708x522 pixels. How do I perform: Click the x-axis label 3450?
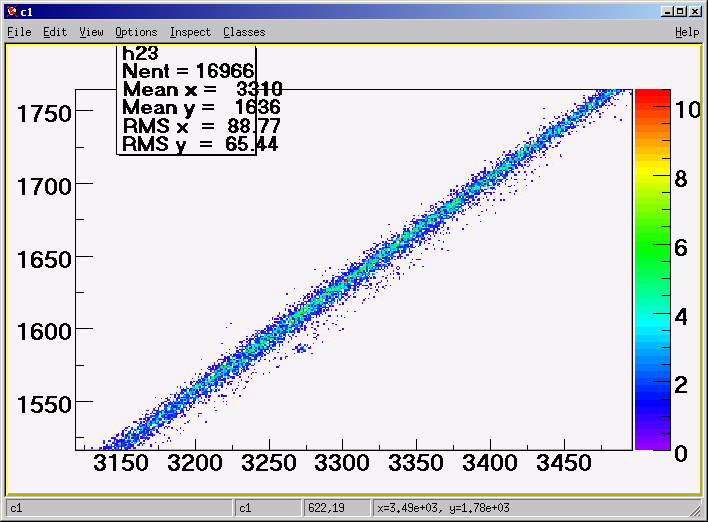564,463
